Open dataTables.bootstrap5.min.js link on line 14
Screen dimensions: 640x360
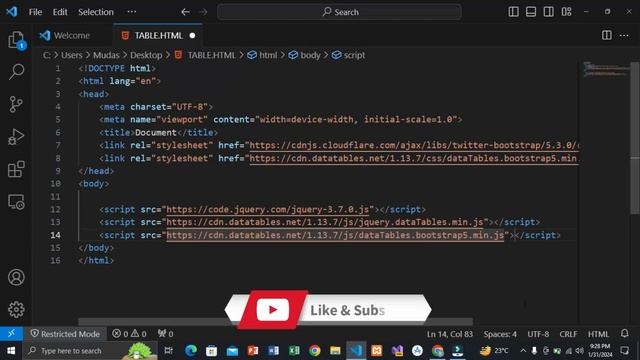(x=335, y=235)
